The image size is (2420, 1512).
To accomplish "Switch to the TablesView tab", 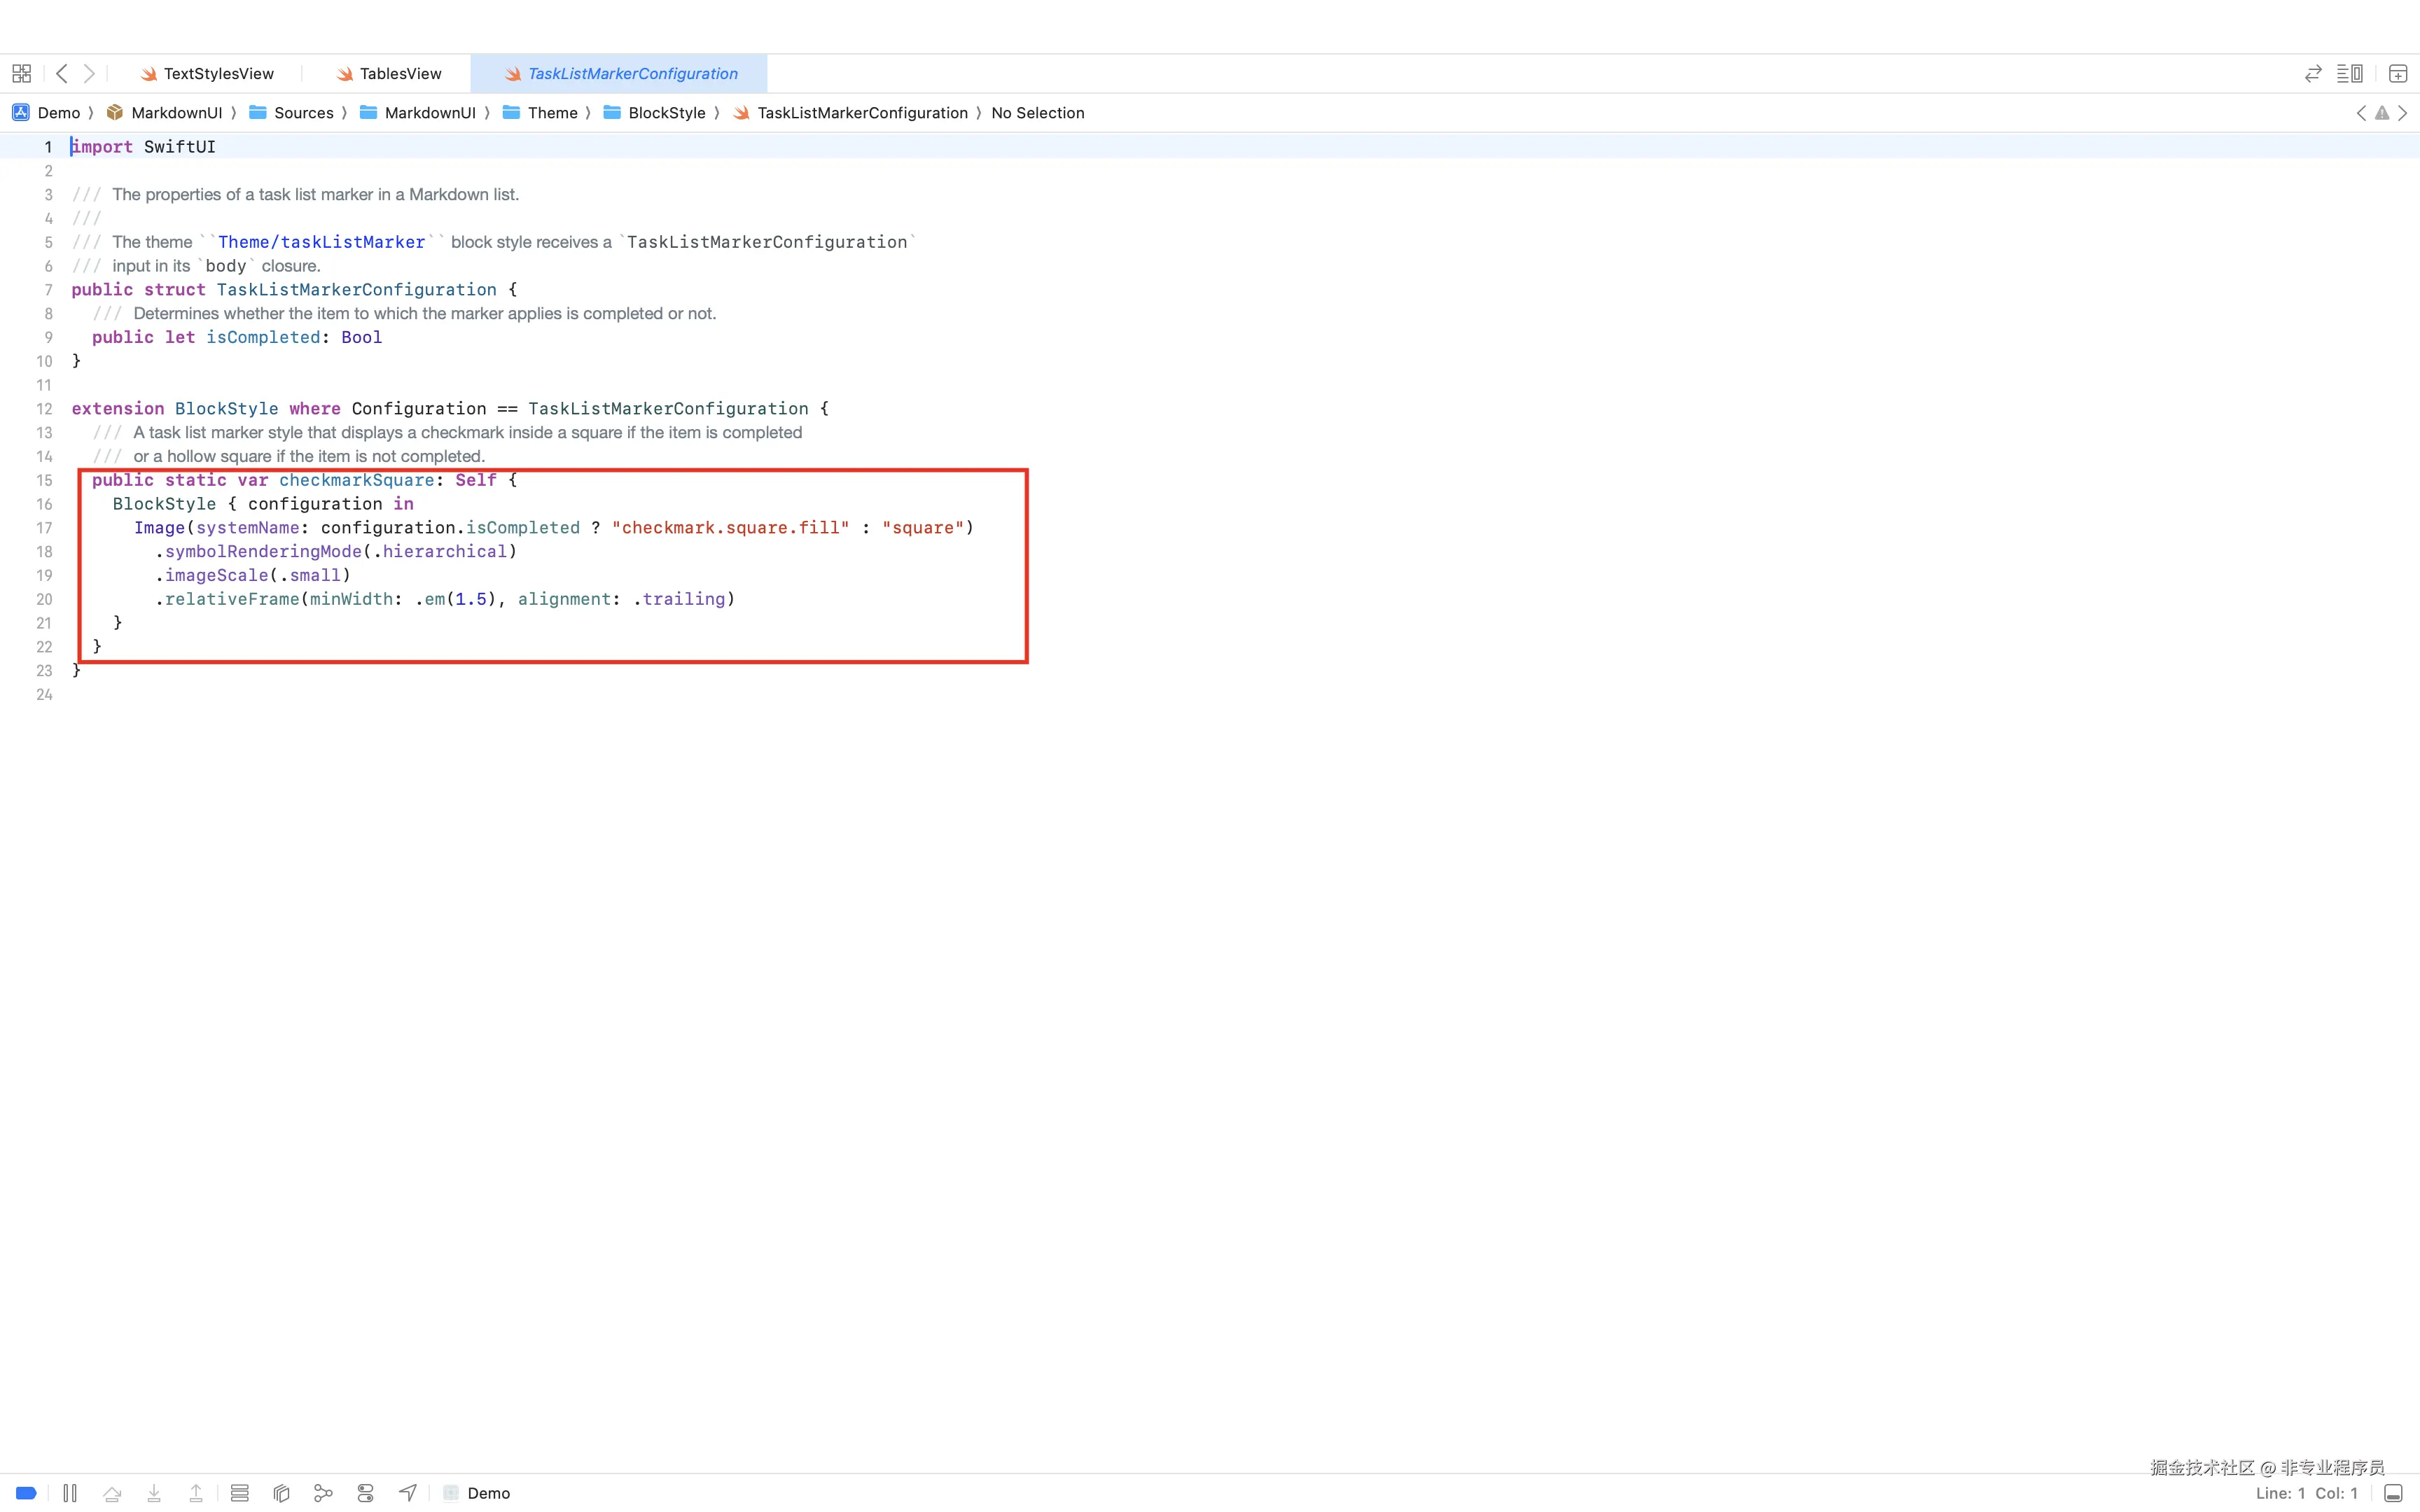I will pyautogui.click(x=400, y=74).
